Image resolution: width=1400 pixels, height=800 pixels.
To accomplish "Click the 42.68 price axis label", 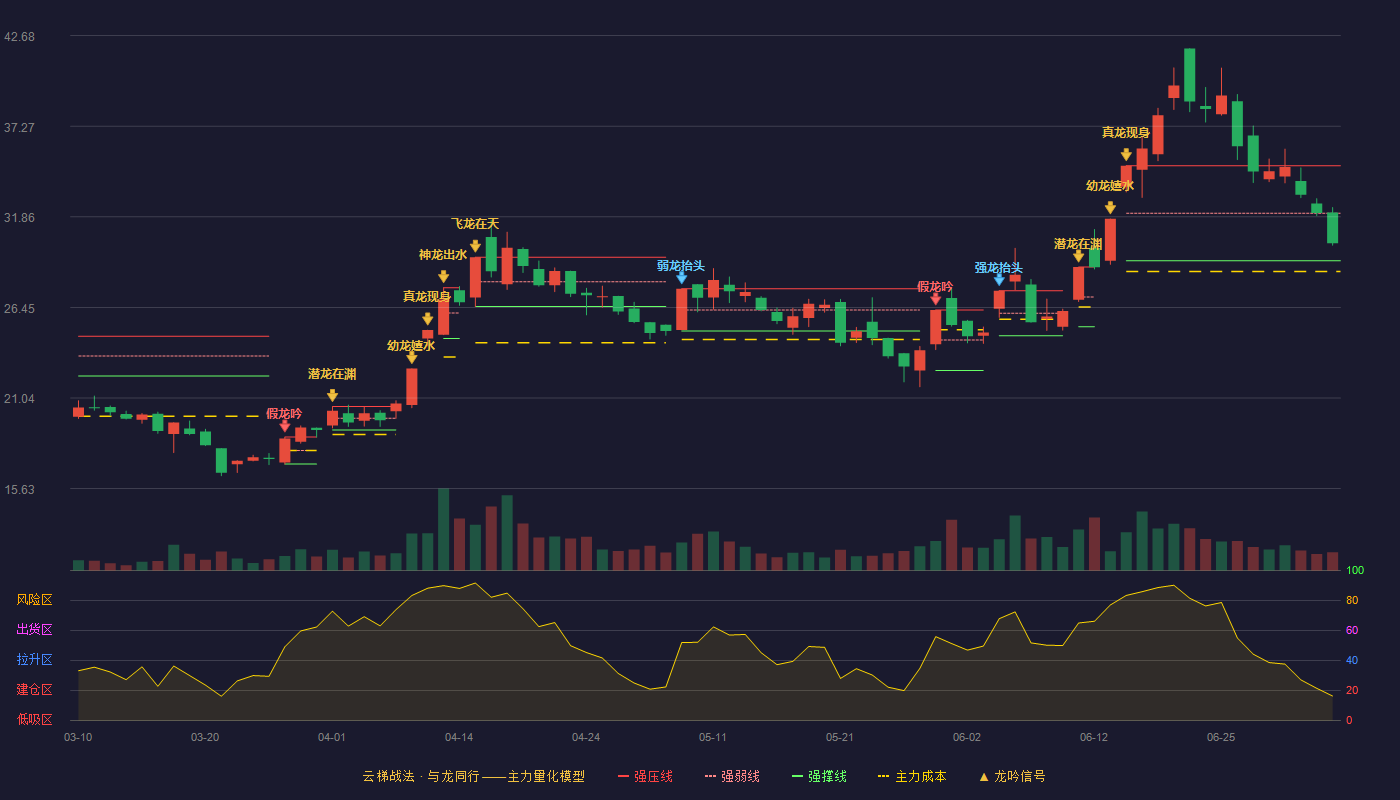I will 19,37.
